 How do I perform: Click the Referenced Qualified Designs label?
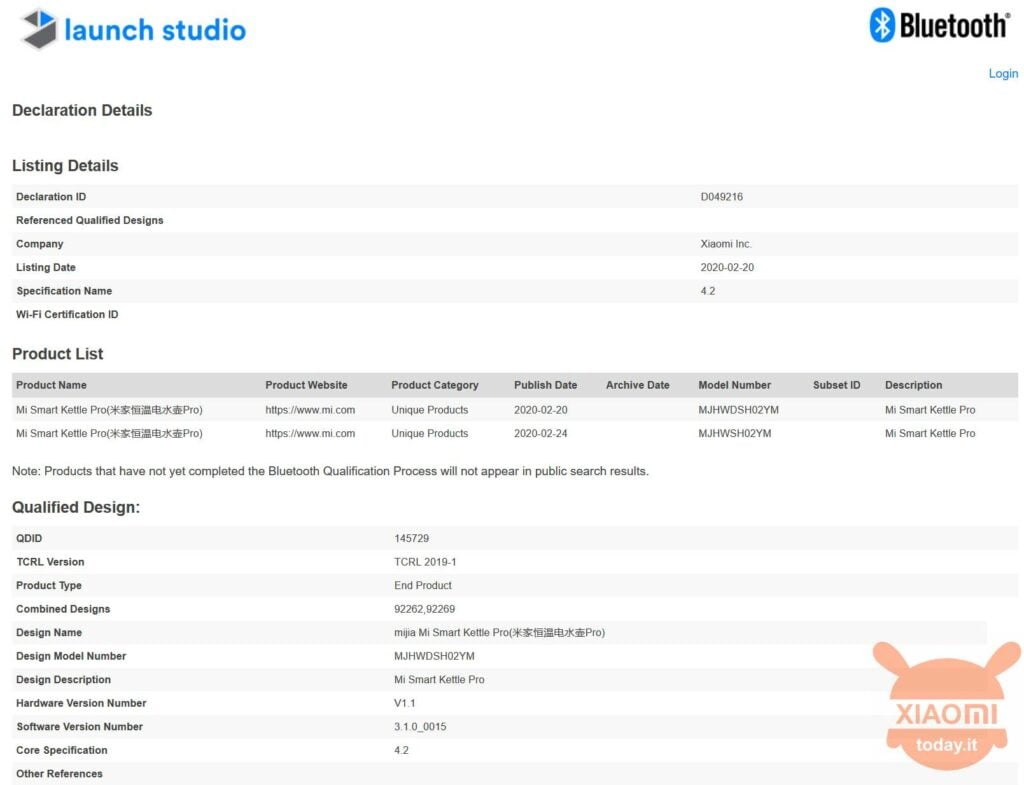[89, 220]
